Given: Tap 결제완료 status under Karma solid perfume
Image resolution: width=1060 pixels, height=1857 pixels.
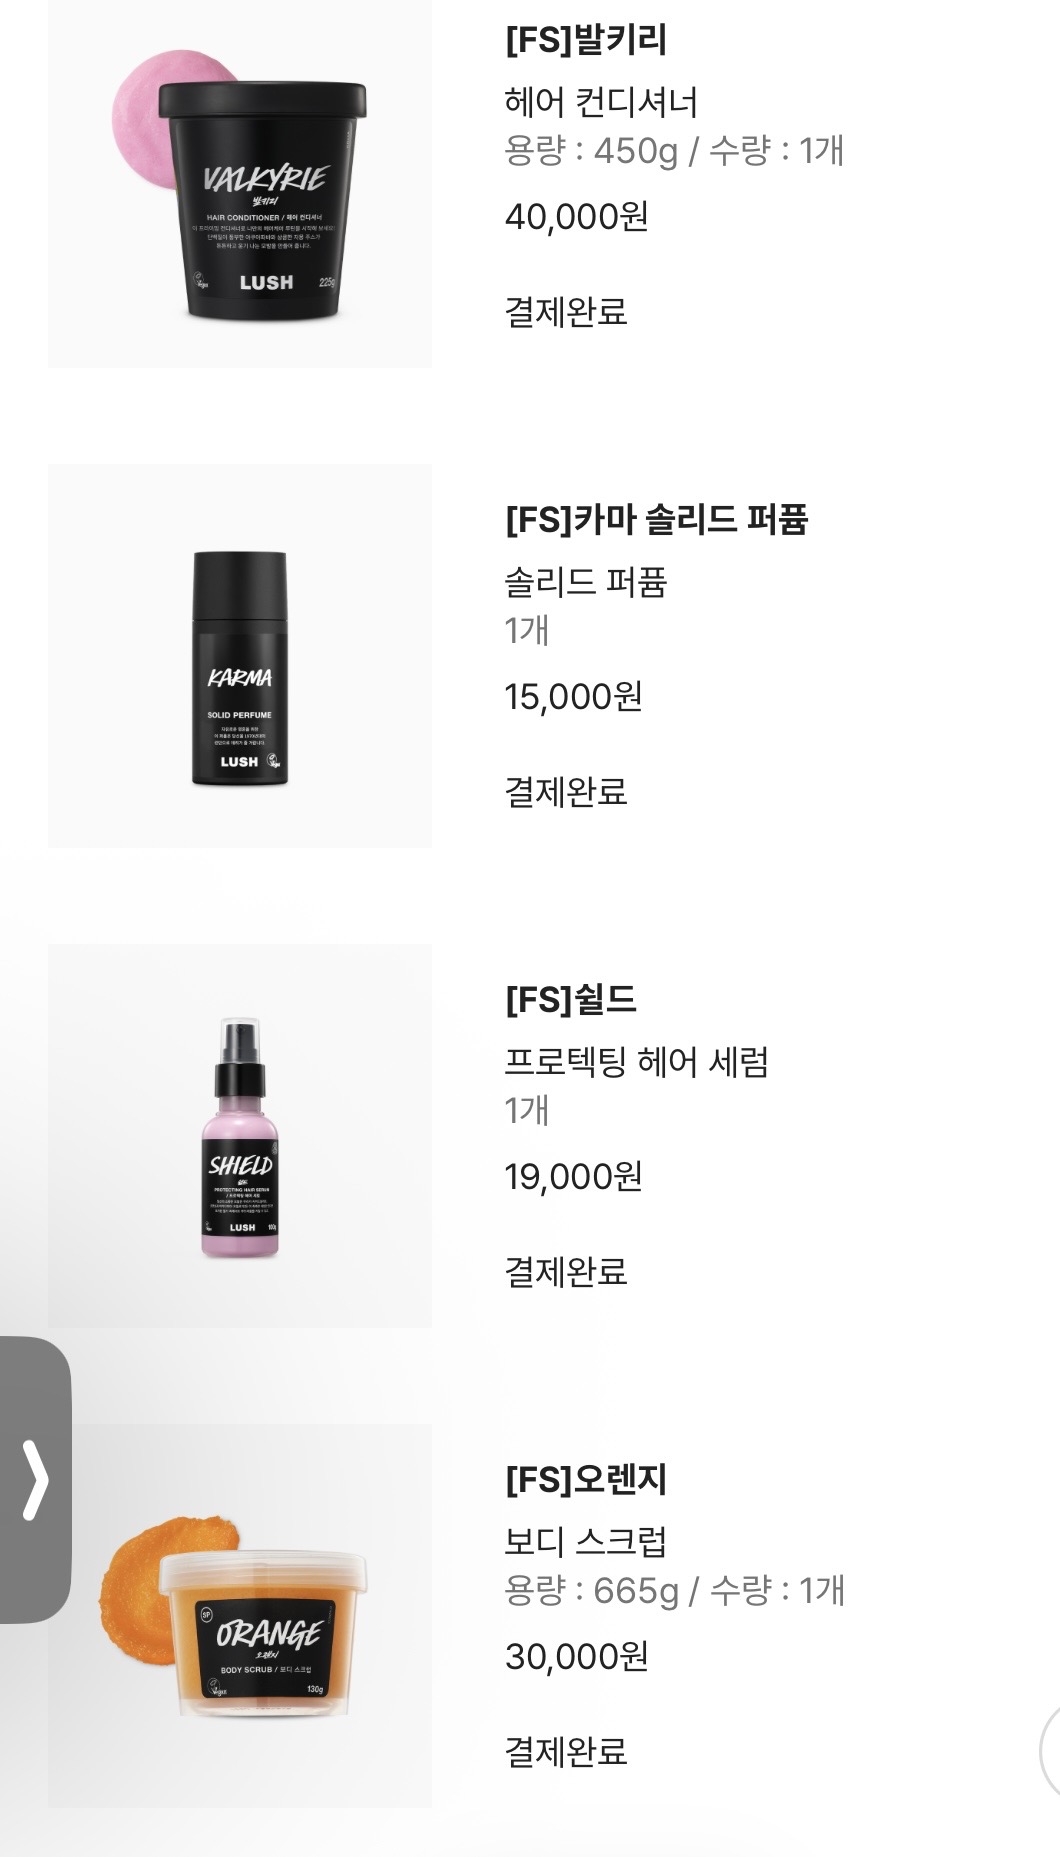Looking at the screenshot, I should coord(566,792).
